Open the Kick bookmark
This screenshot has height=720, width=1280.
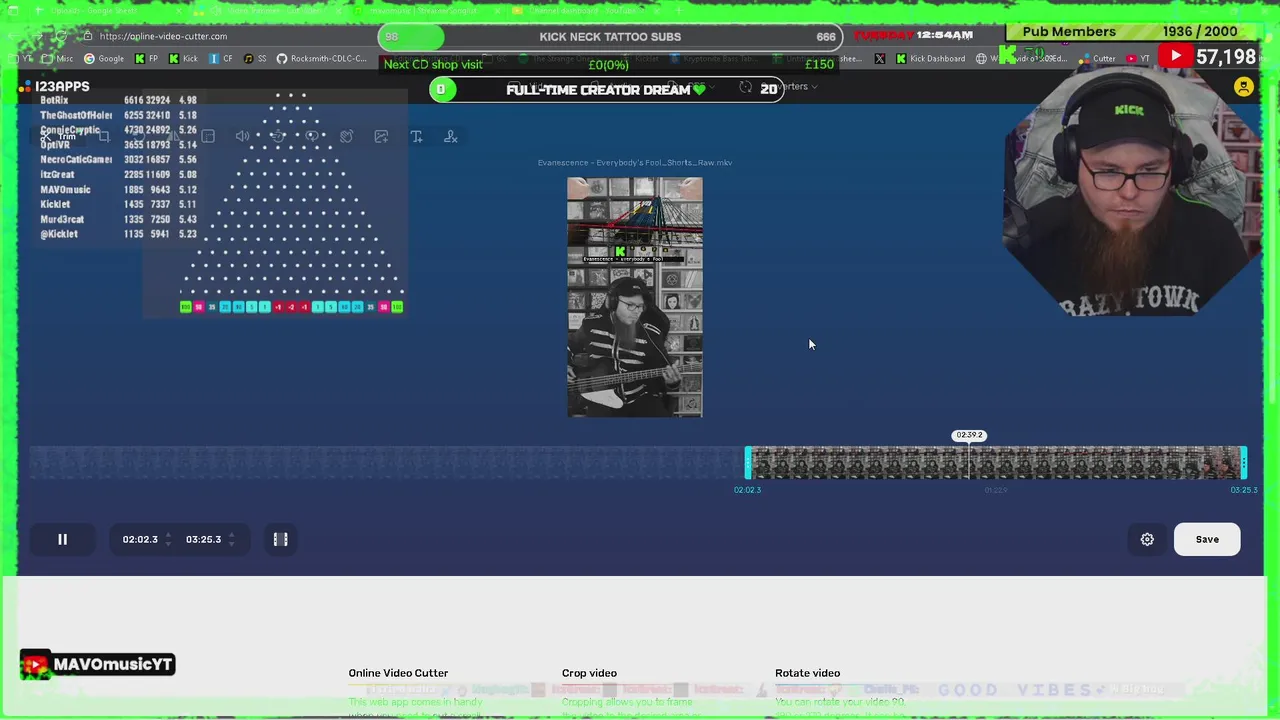click(183, 59)
